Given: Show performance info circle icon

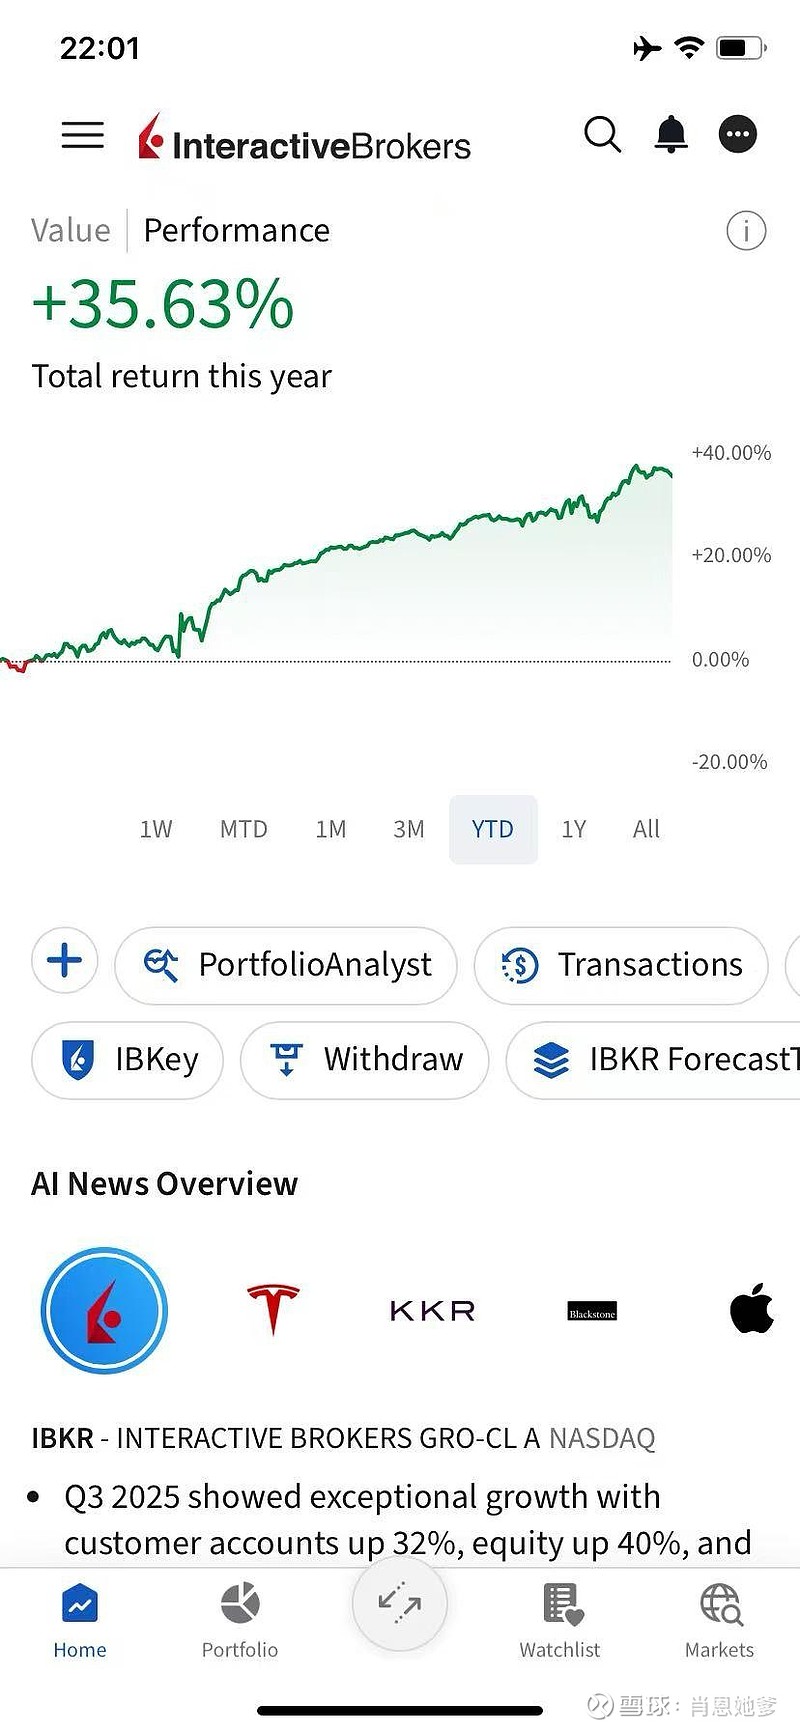Looking at the screenshot, I should [746, 231].
